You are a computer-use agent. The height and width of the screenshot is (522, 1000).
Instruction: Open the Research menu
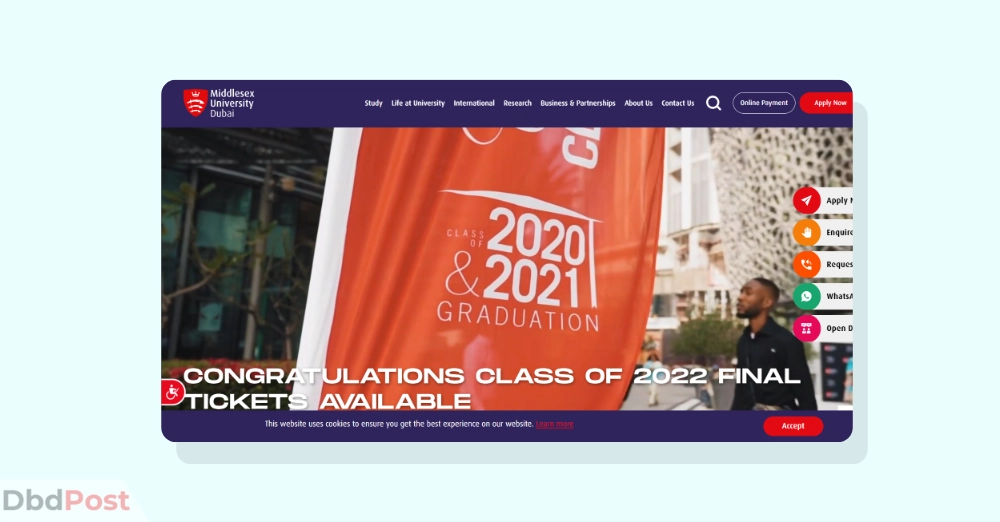click(517, 103)
